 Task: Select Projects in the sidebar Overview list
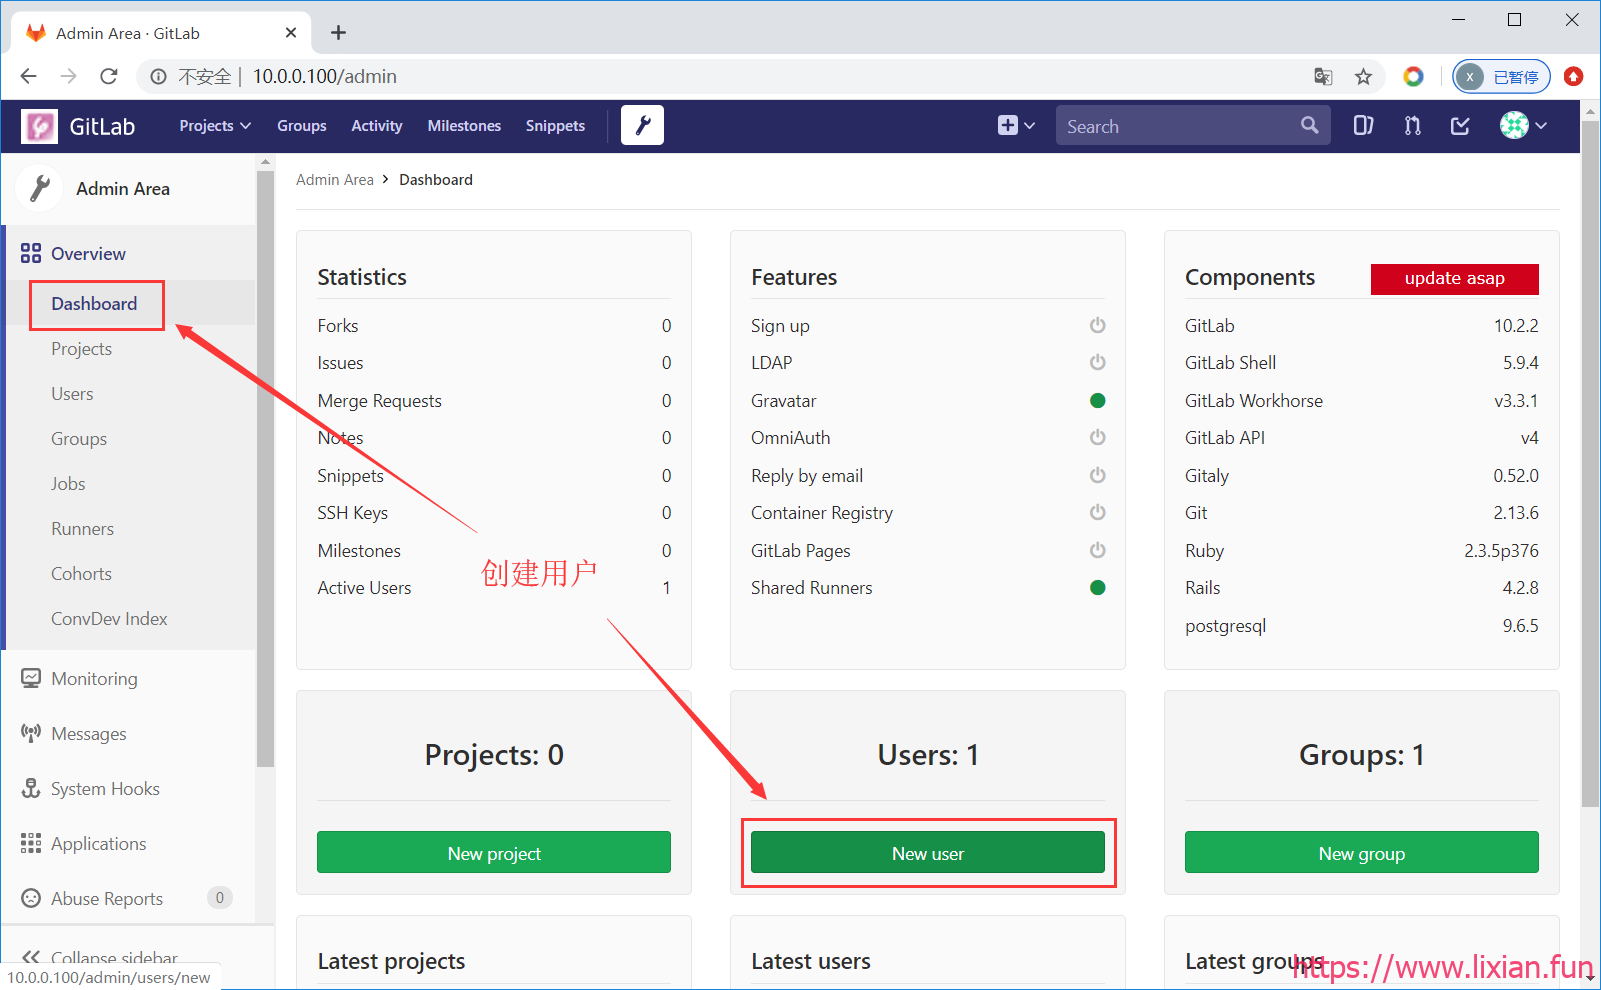(82, 349)
